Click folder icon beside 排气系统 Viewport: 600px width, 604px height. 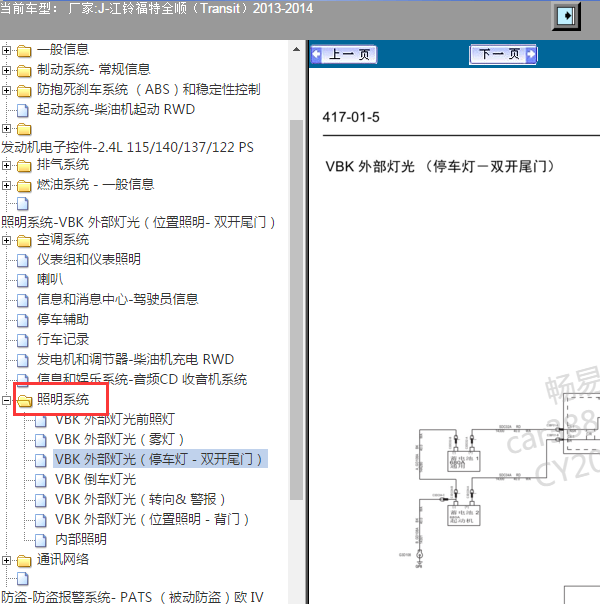24,166
